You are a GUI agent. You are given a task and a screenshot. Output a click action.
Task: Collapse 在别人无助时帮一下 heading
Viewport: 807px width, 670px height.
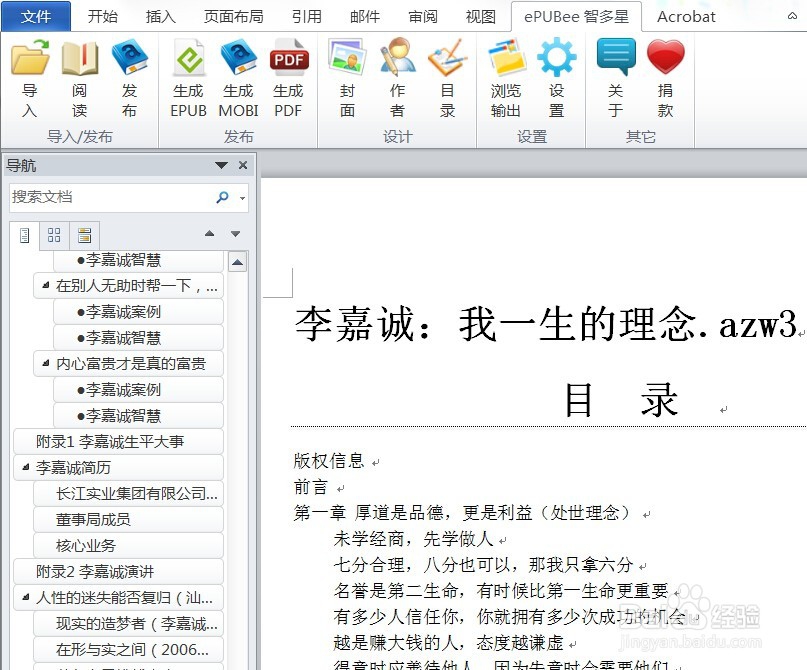[46, 285]
